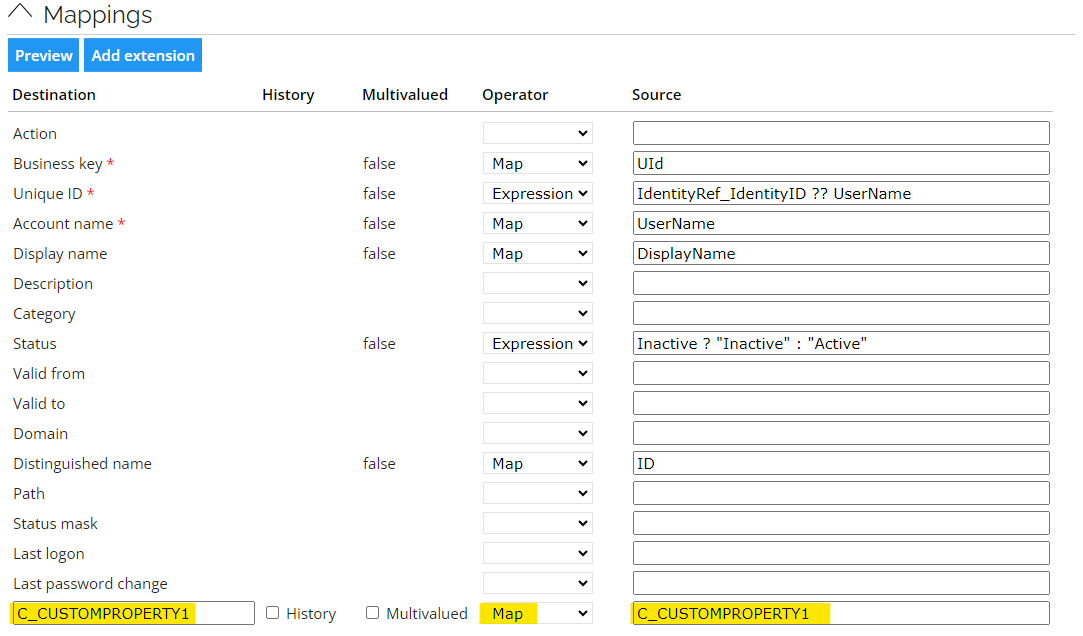
Task: Click the Add extension button
Action: [143, 55]
